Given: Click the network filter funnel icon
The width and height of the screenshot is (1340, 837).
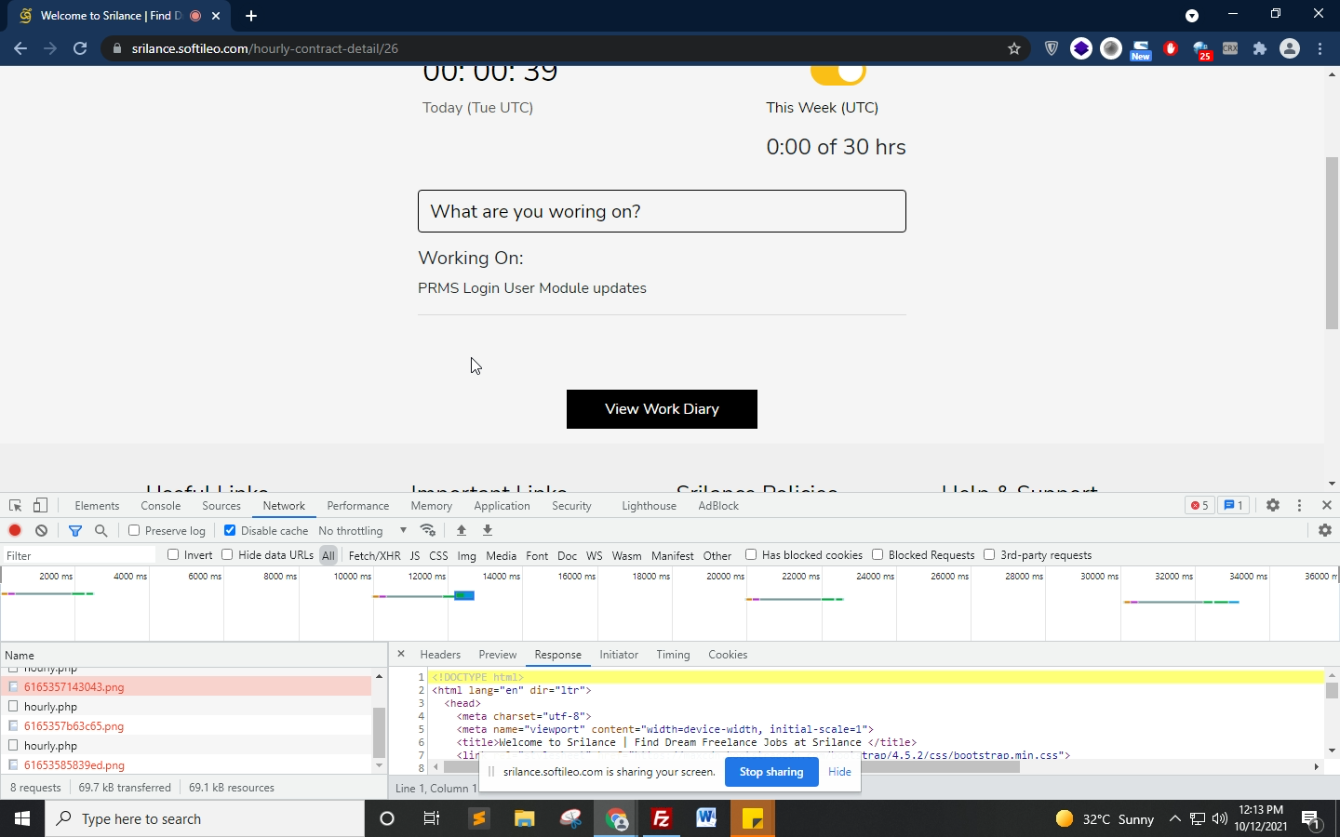Looking at the screenshot, I should tap(75, 531).
